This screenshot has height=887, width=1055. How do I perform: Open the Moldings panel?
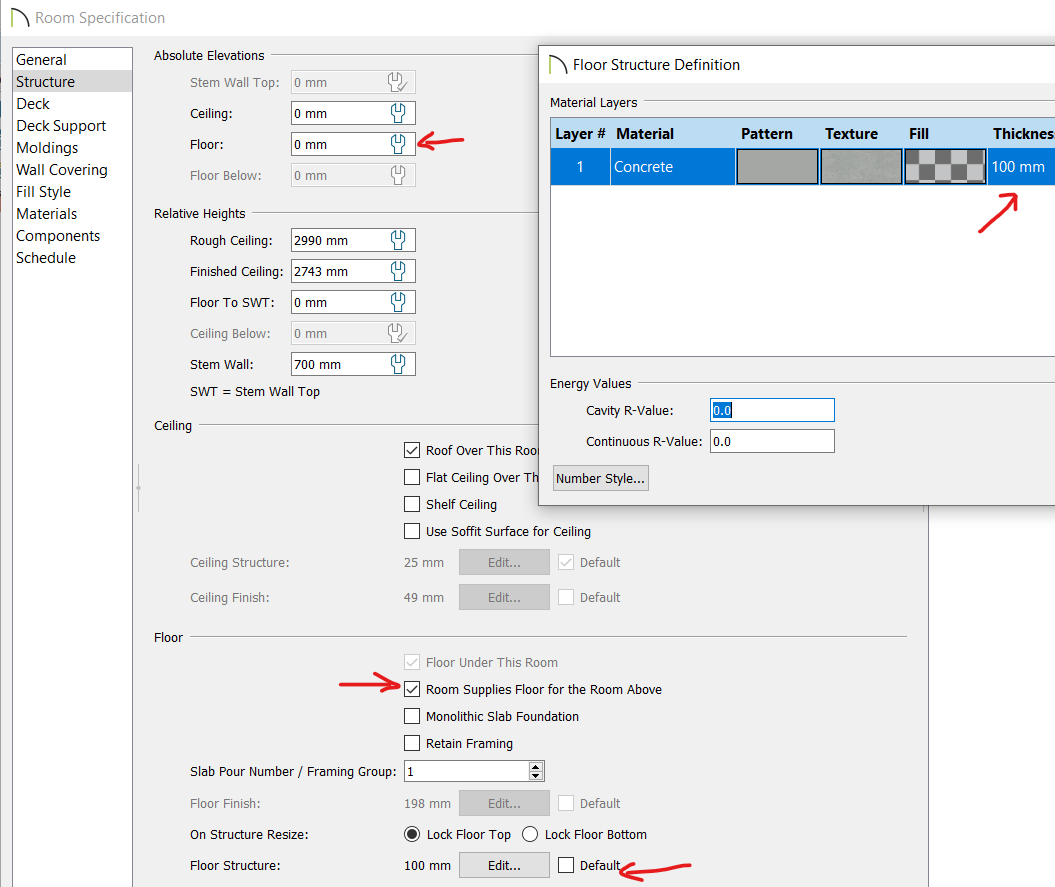72,147
